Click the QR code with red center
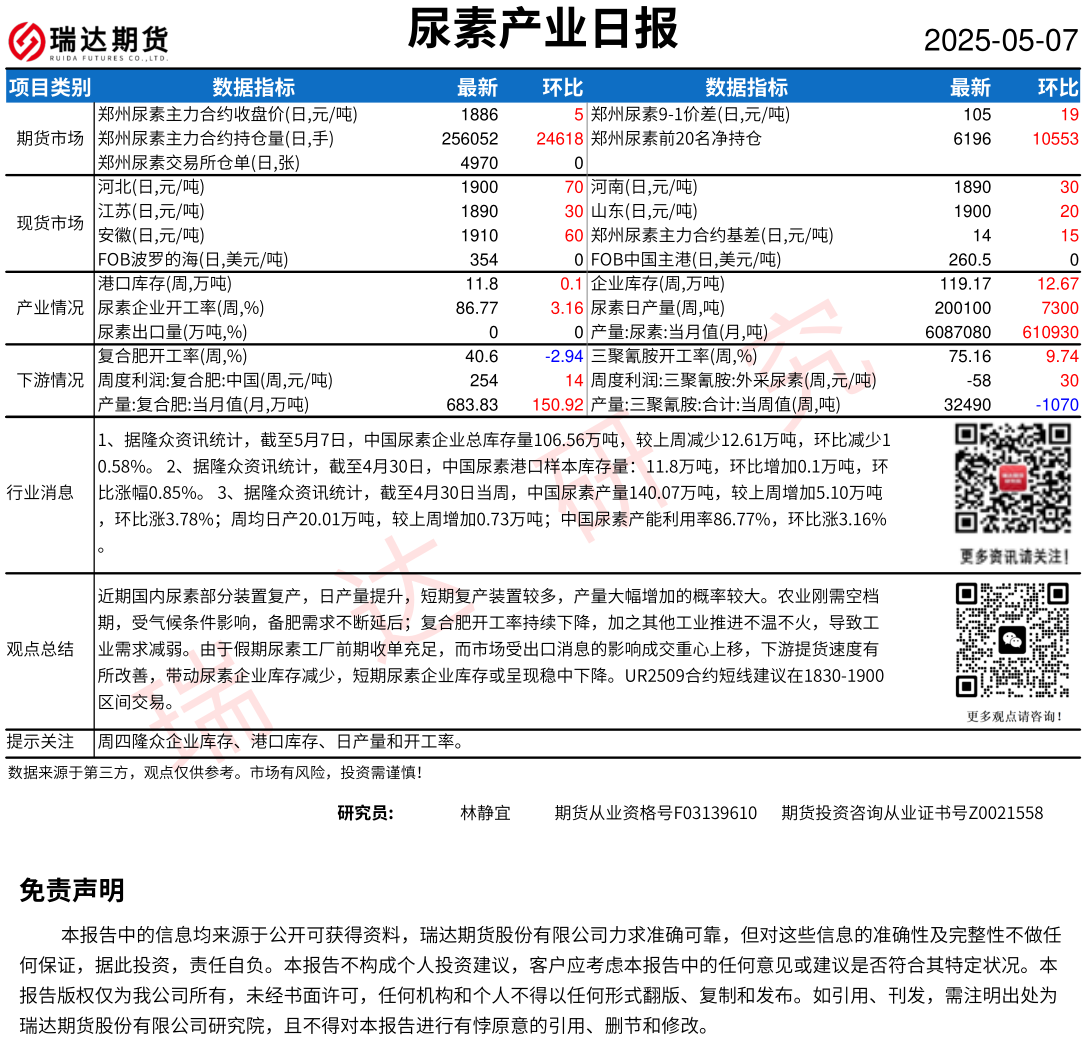Viewport: 1086px width, 1039px height. [1014, 478]
